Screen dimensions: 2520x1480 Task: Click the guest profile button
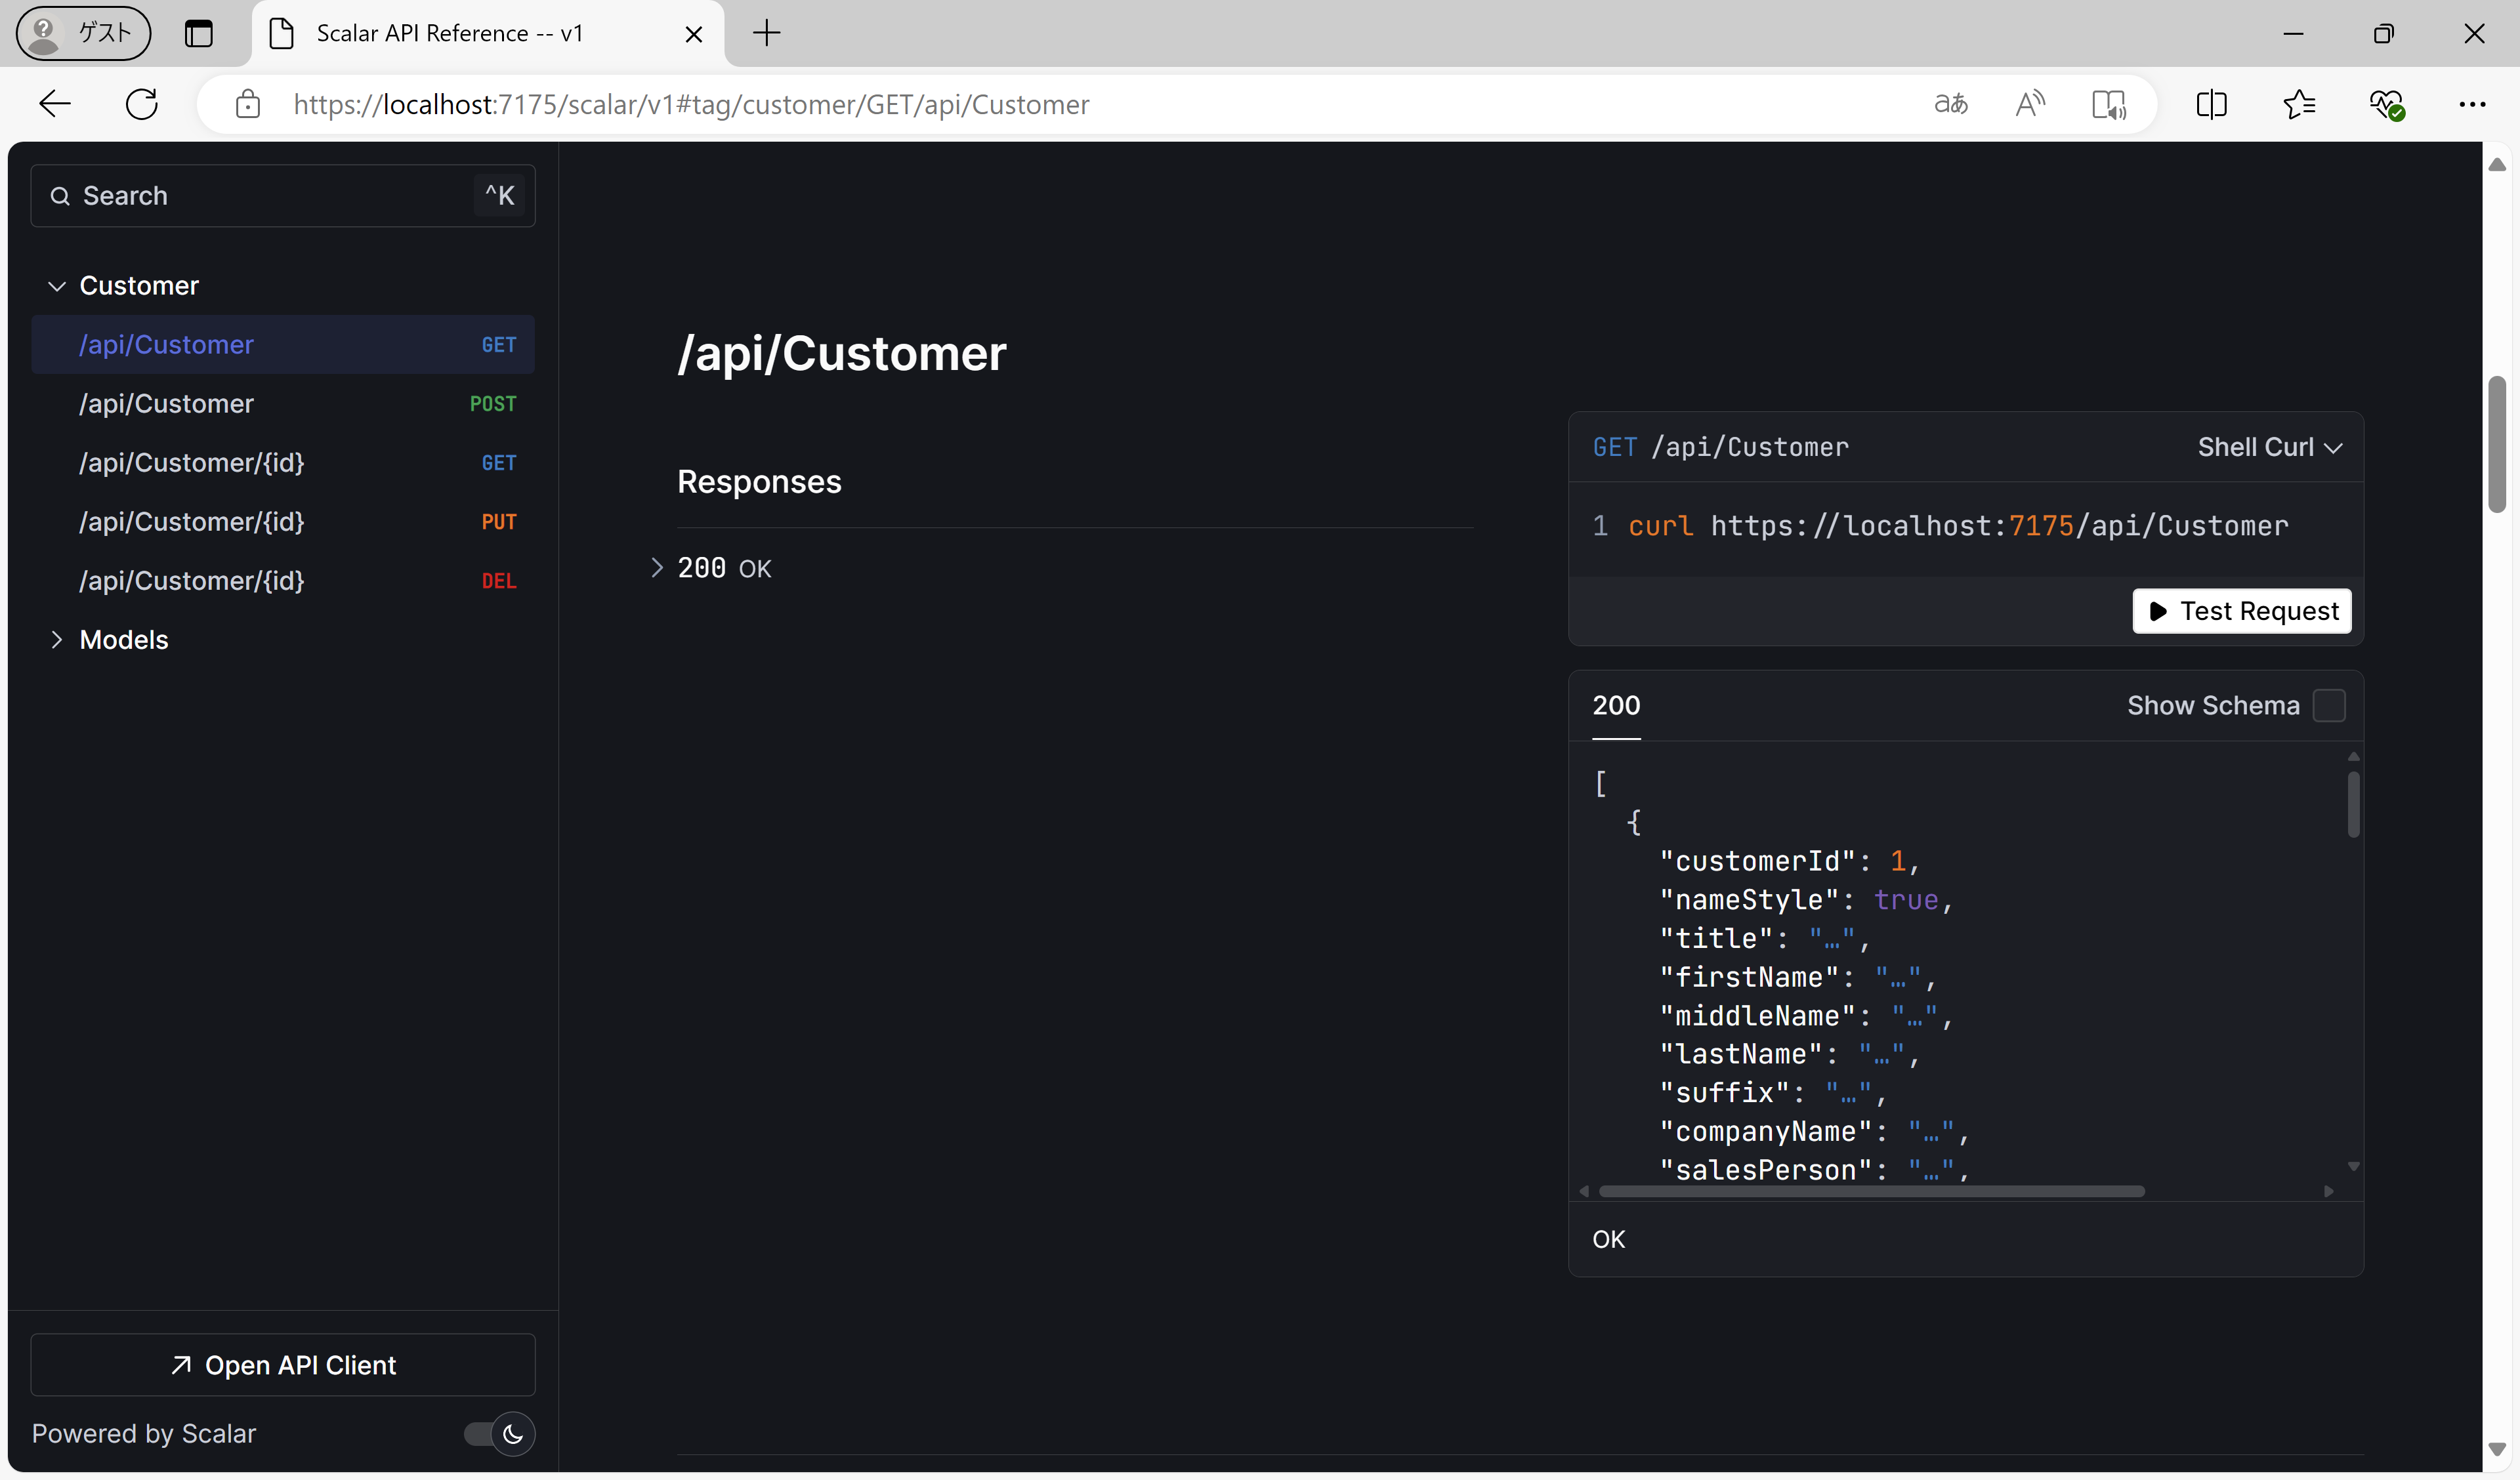(x=84, y=33)
